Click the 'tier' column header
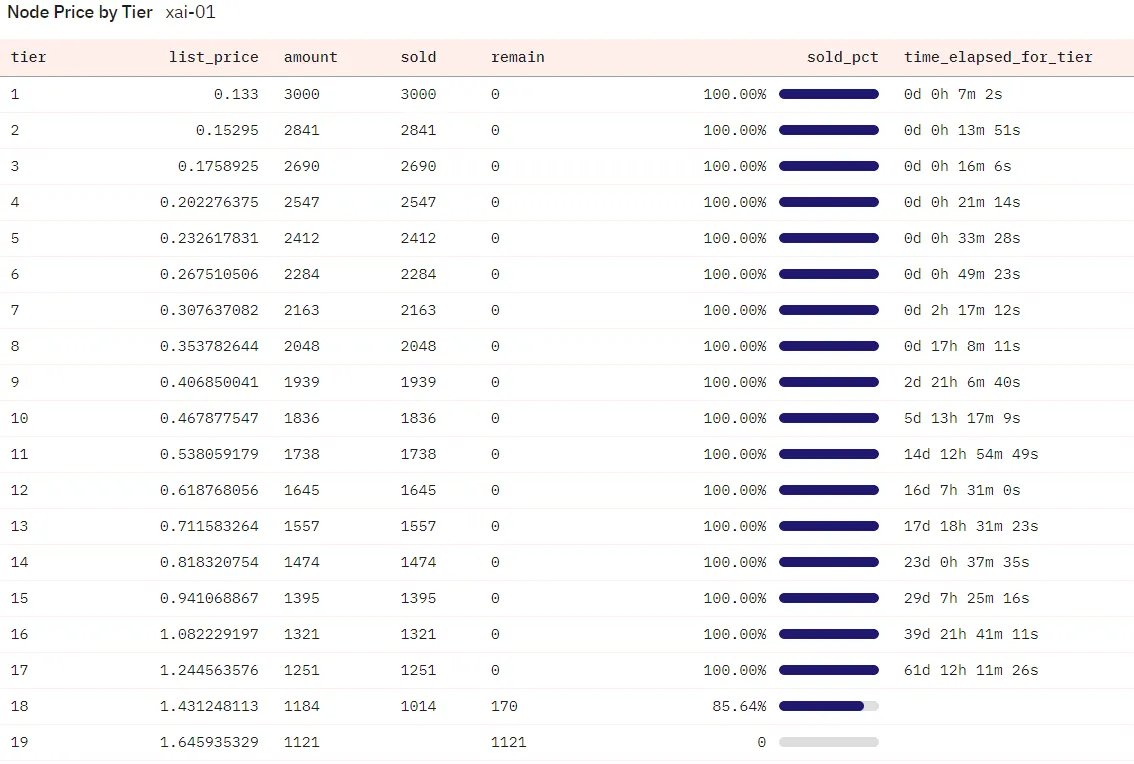This screenshot has width=1134, height=764. (28, 57)
